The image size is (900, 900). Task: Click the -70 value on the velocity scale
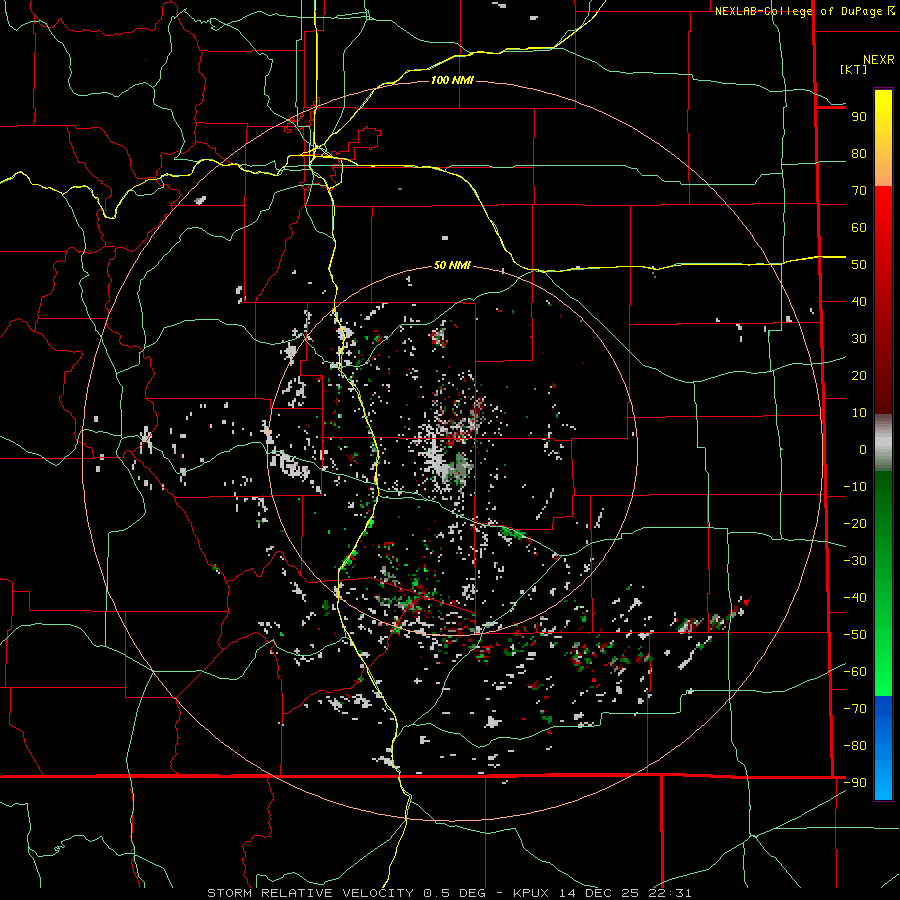tap(855, 709)
